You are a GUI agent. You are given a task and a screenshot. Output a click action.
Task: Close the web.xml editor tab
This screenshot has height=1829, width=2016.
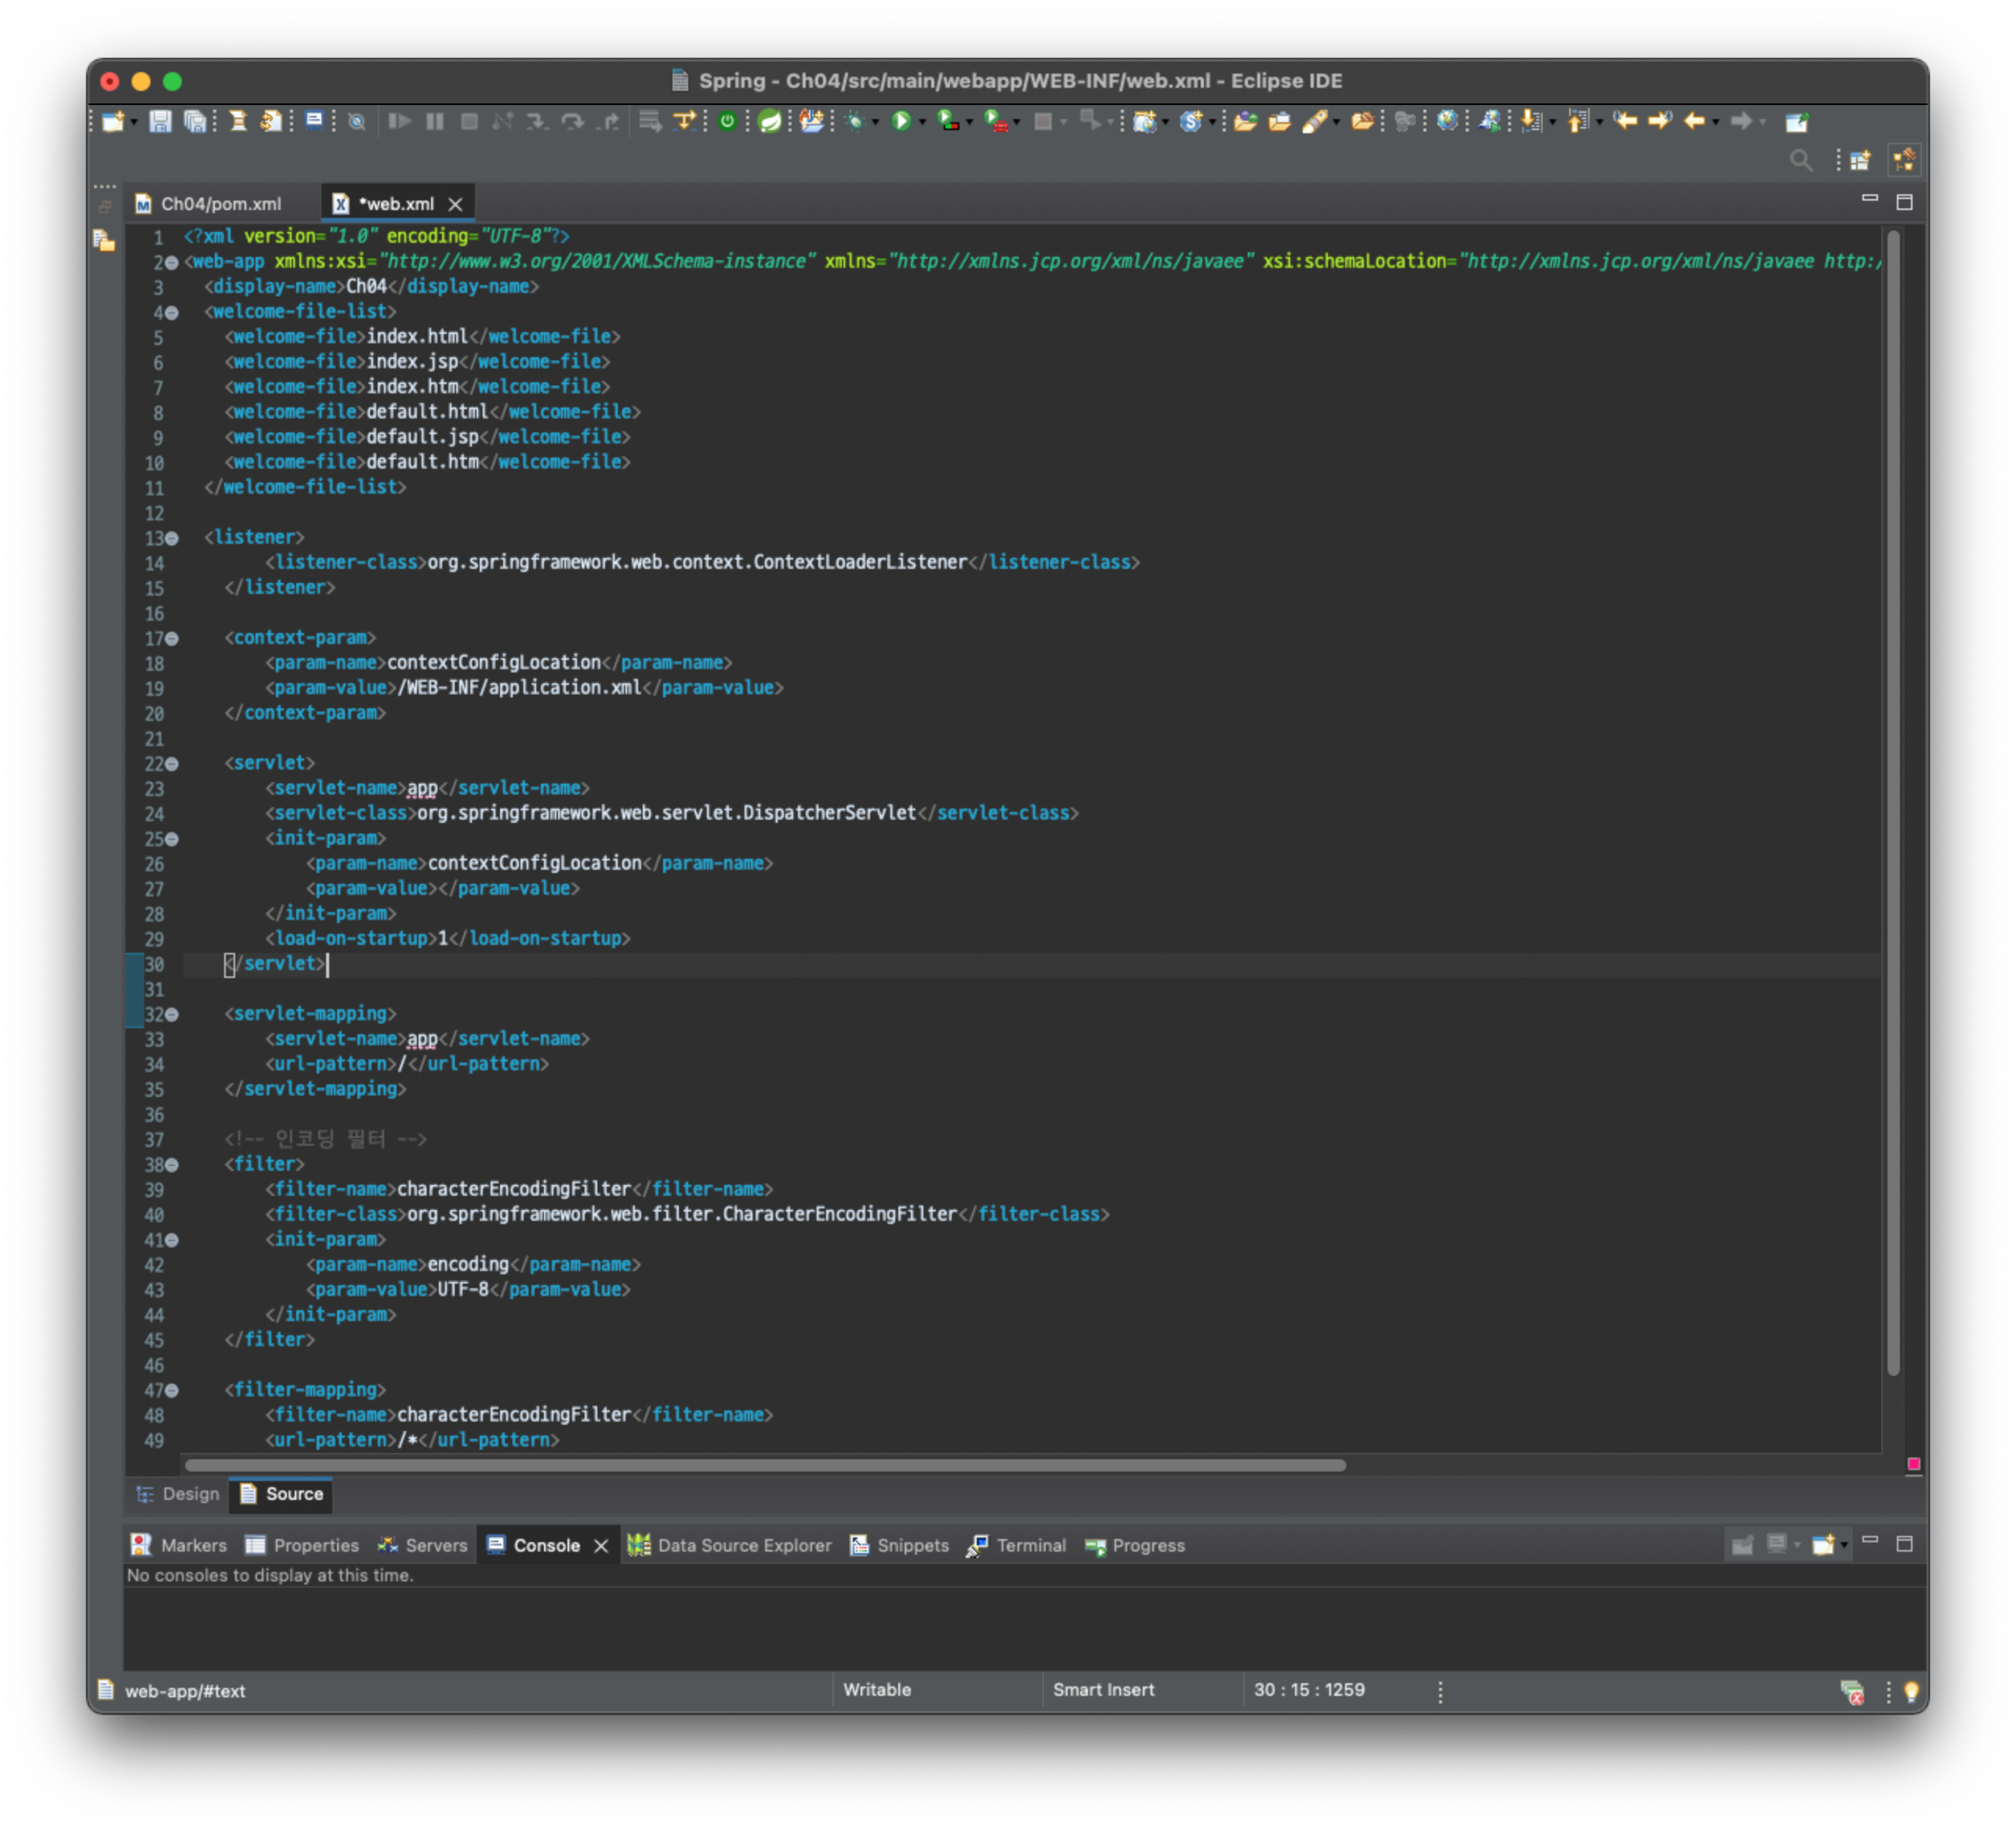coord(456,204)
